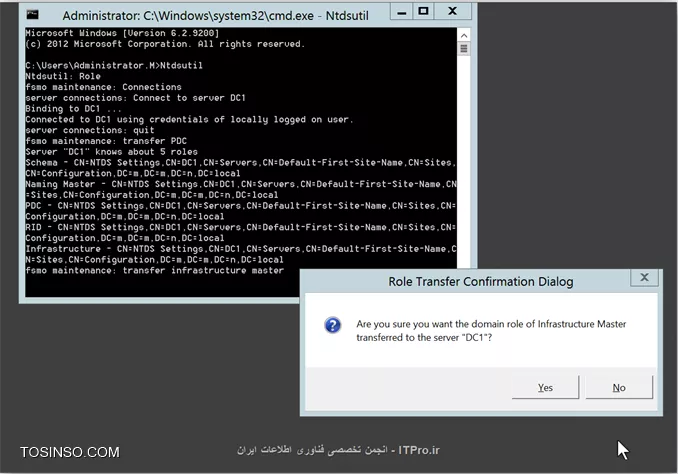The width and height of the screenshot is (678, 474).
Task: Click line 'fsmo maintenance: transfer infrastructure master'
Action: pos(154,271)
